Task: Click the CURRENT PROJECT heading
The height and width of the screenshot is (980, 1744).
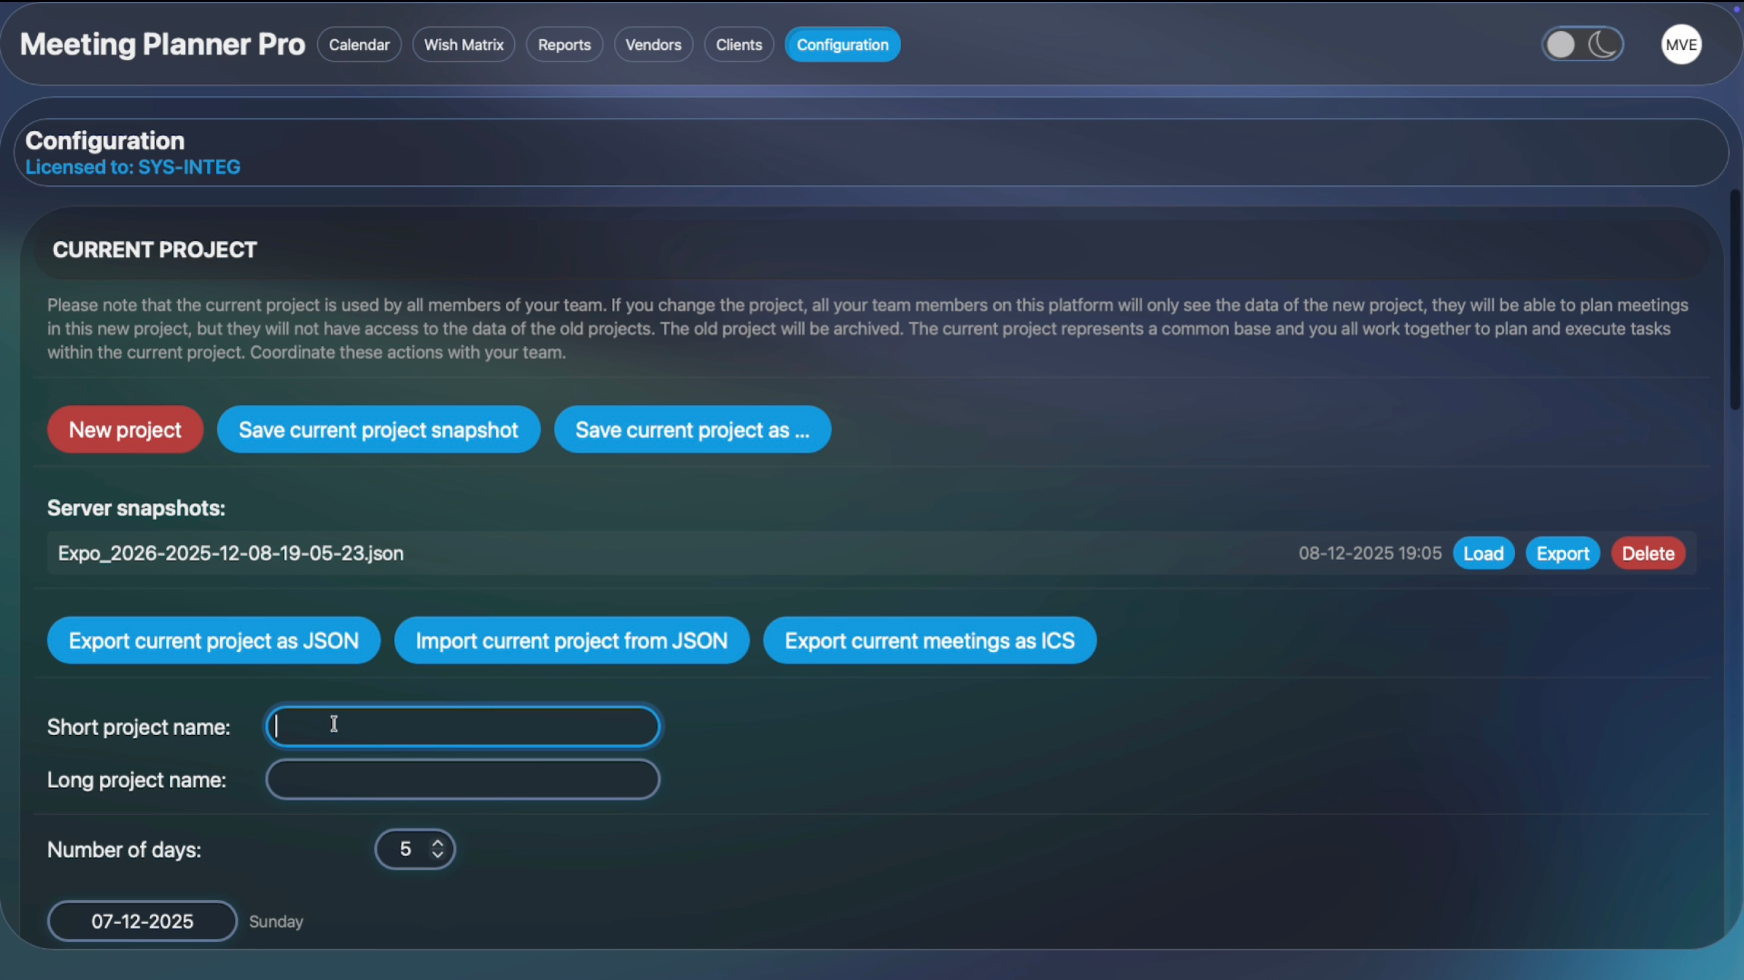Action: click(x=155, y=250)
